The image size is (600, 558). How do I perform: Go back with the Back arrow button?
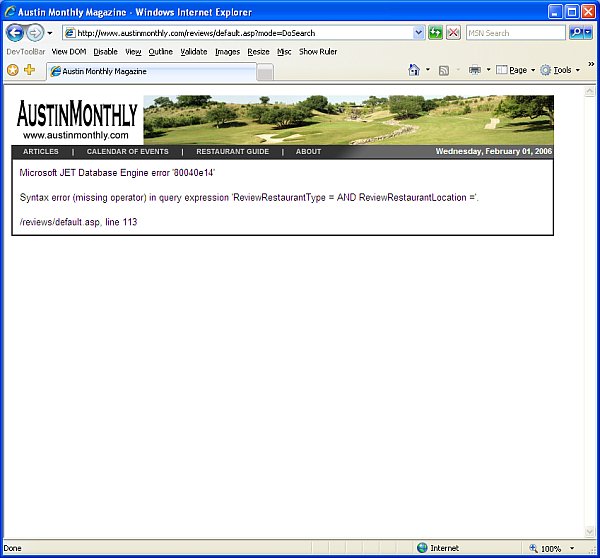(15, 33)
